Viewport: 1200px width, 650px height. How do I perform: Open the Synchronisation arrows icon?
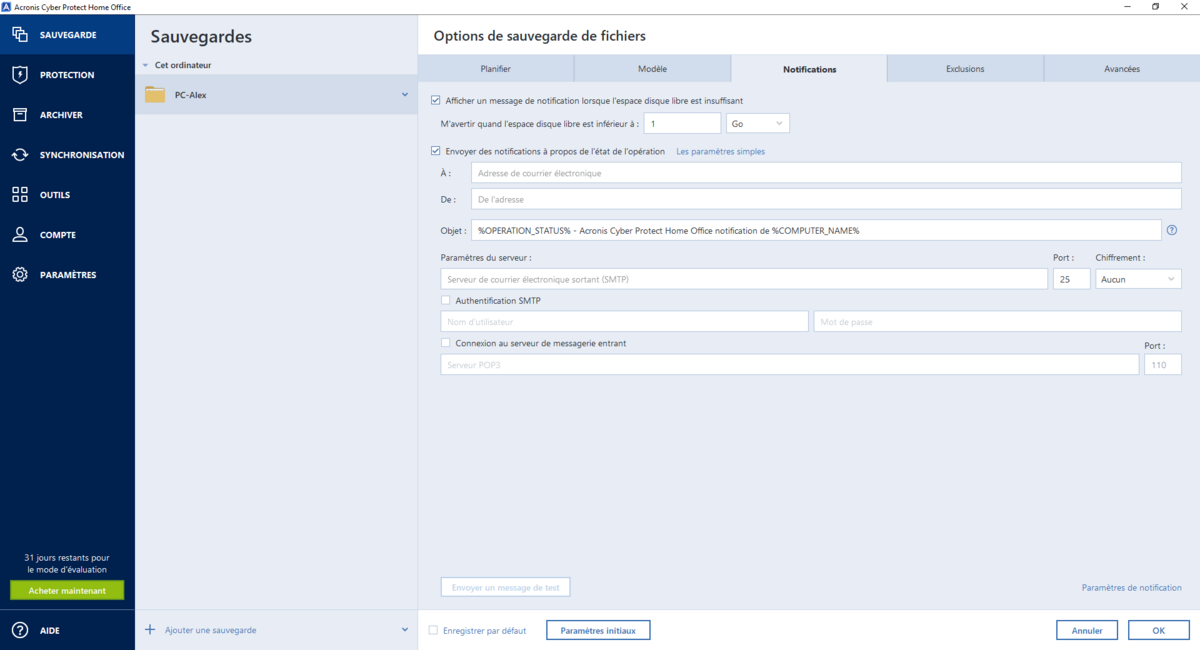tap(20, 155)
